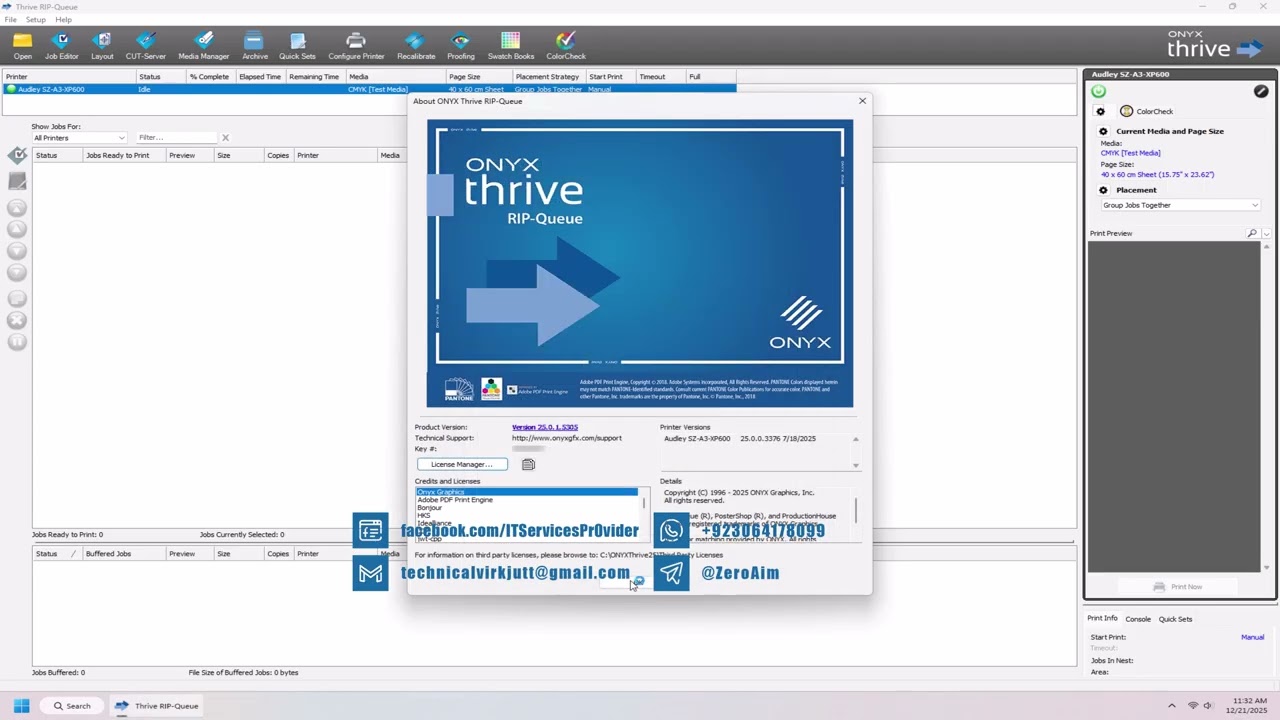Clear the filter with the X button
Screen dimensions: 1280x720
(225, 138)
